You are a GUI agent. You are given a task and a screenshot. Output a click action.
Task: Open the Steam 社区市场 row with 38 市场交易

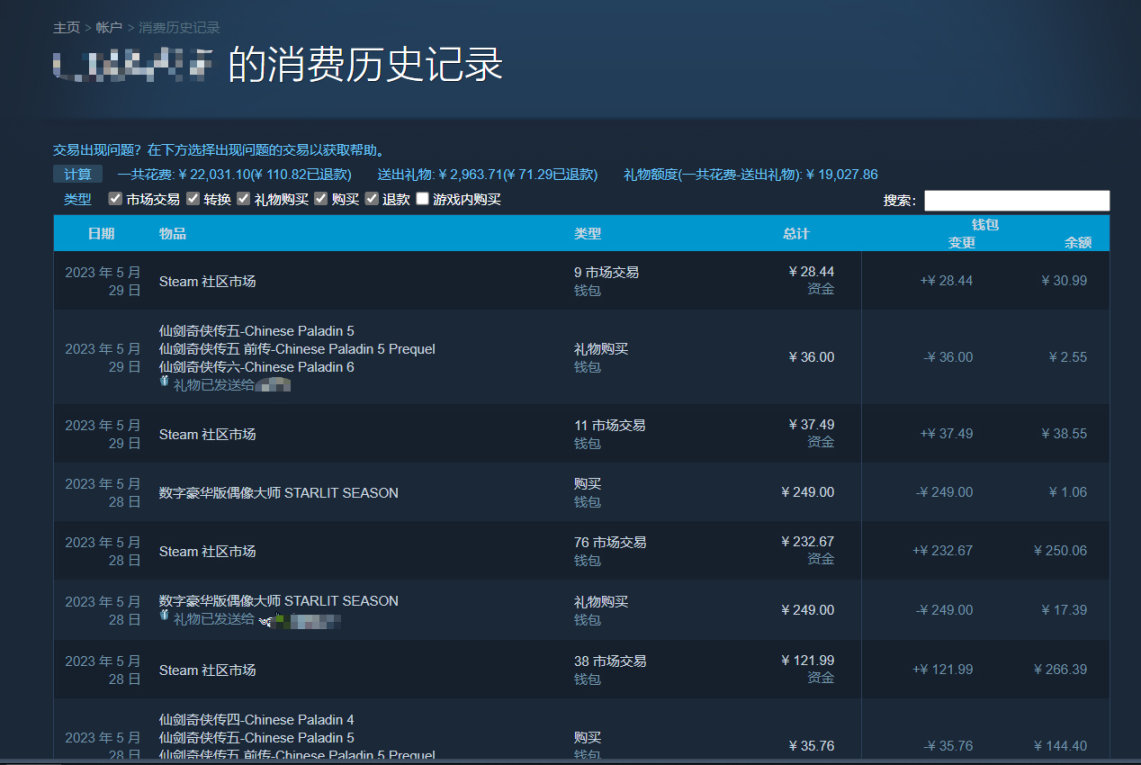point(581,670)
